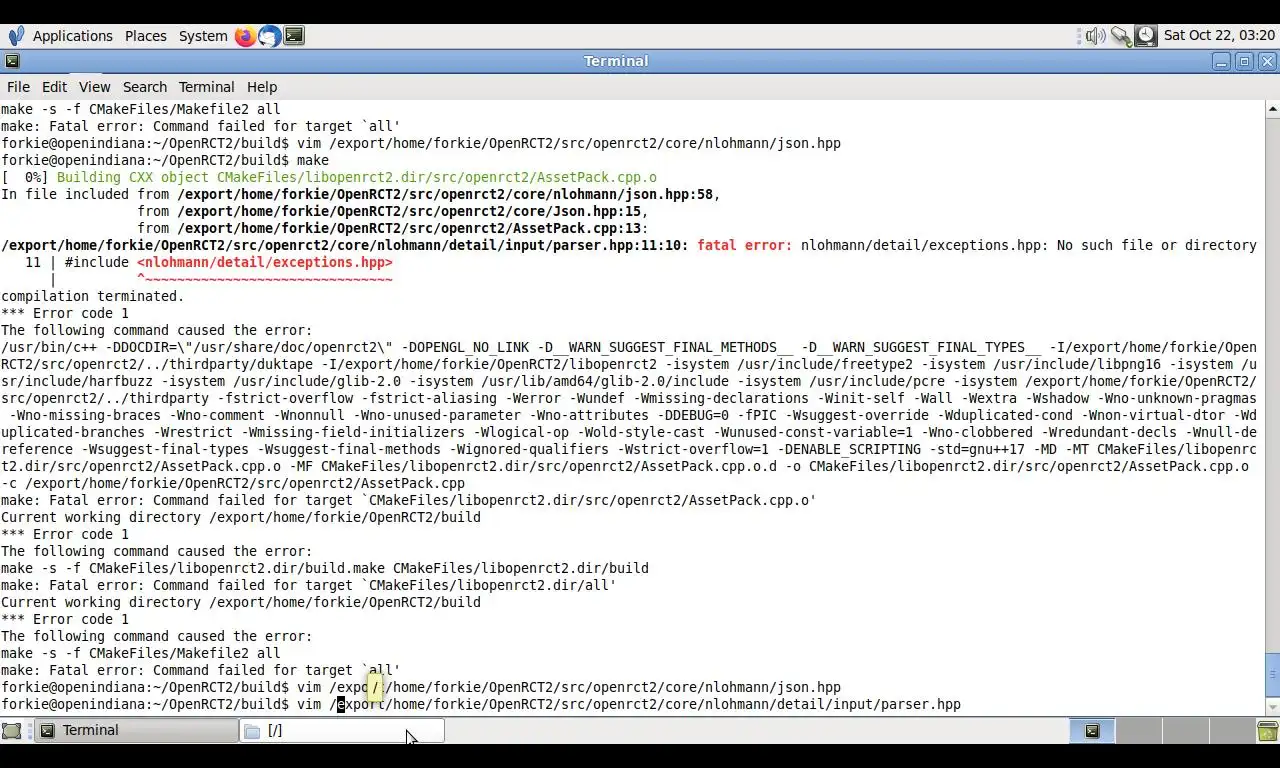Click the Terminal window title bar text
Screen dimensions: 1280x768
tap(616, 61)
